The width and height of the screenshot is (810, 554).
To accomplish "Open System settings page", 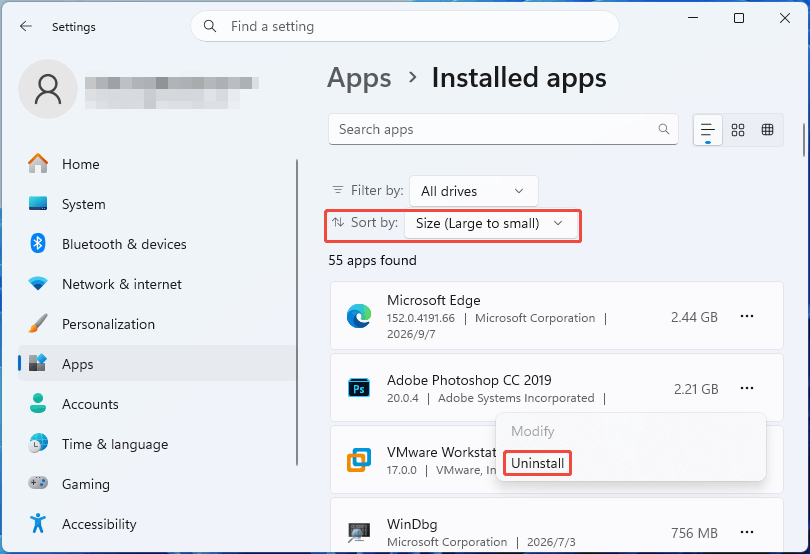I will click(157, 204).
